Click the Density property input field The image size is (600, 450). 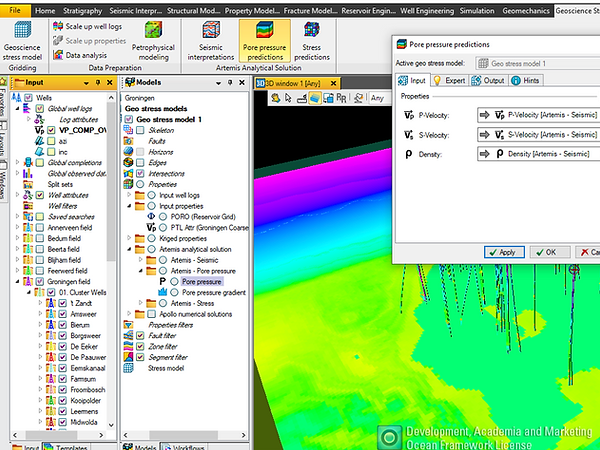coord(540,153)
